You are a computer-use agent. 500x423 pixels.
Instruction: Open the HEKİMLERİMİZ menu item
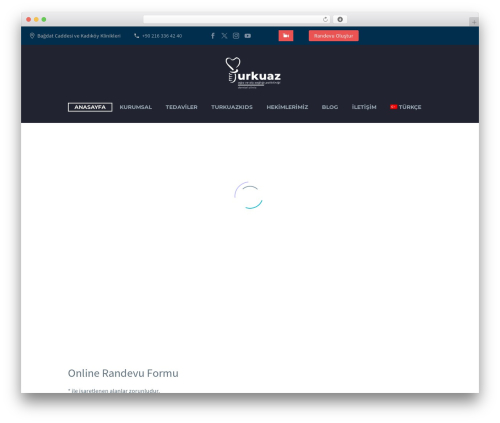coord(287,107)
